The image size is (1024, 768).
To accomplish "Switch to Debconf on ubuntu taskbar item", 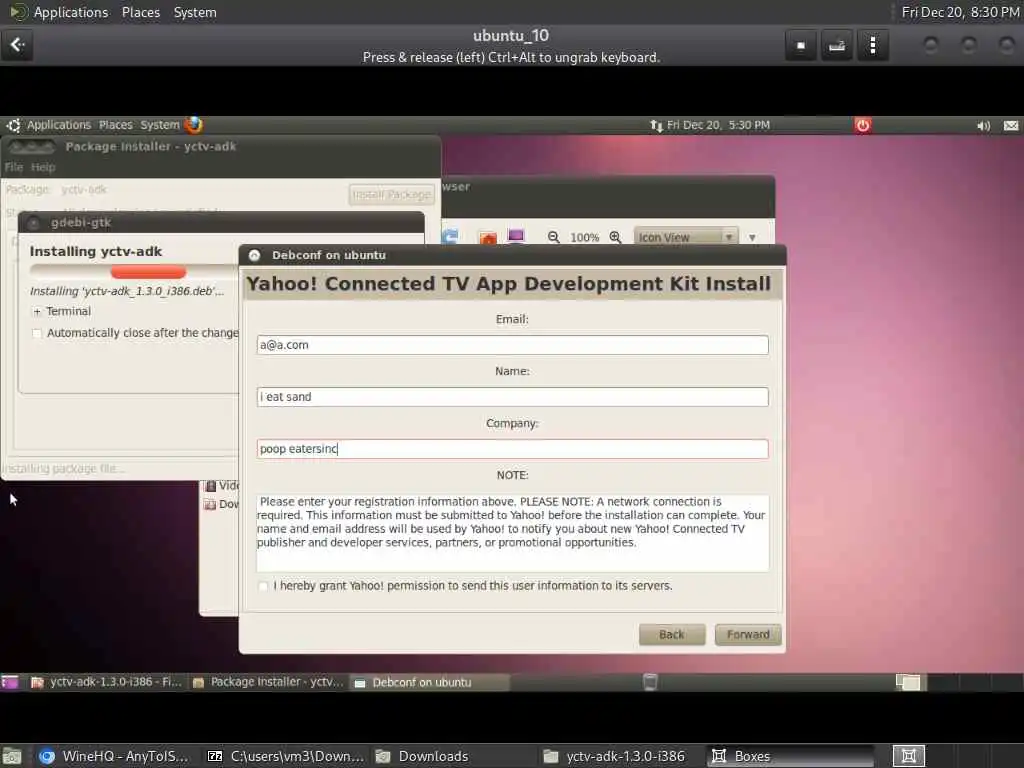I will [429, 682].
